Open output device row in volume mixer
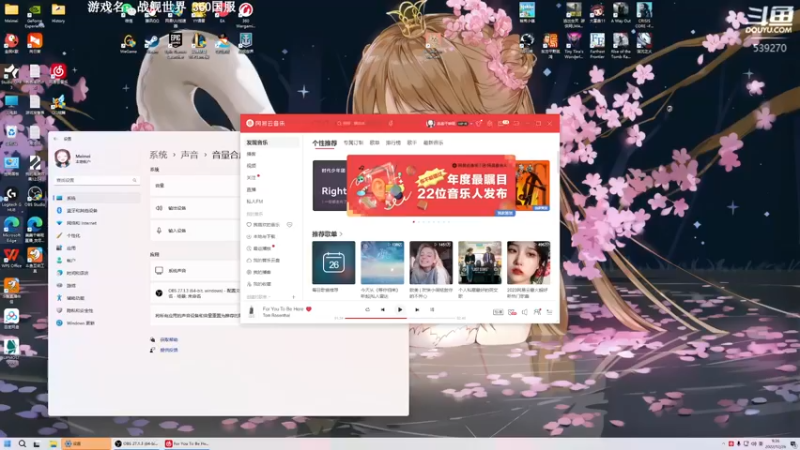 tap(196, 208)
